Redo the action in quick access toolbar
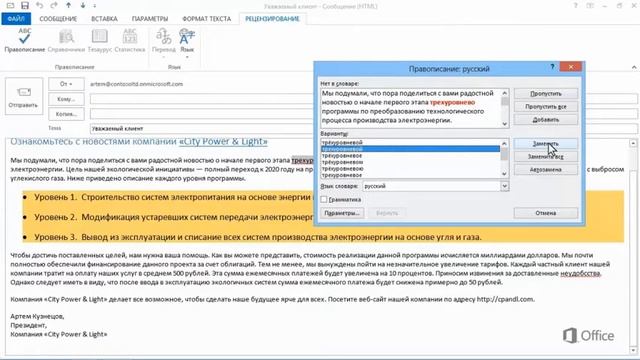This screenshot has height=360, width=640. (54, 6)
